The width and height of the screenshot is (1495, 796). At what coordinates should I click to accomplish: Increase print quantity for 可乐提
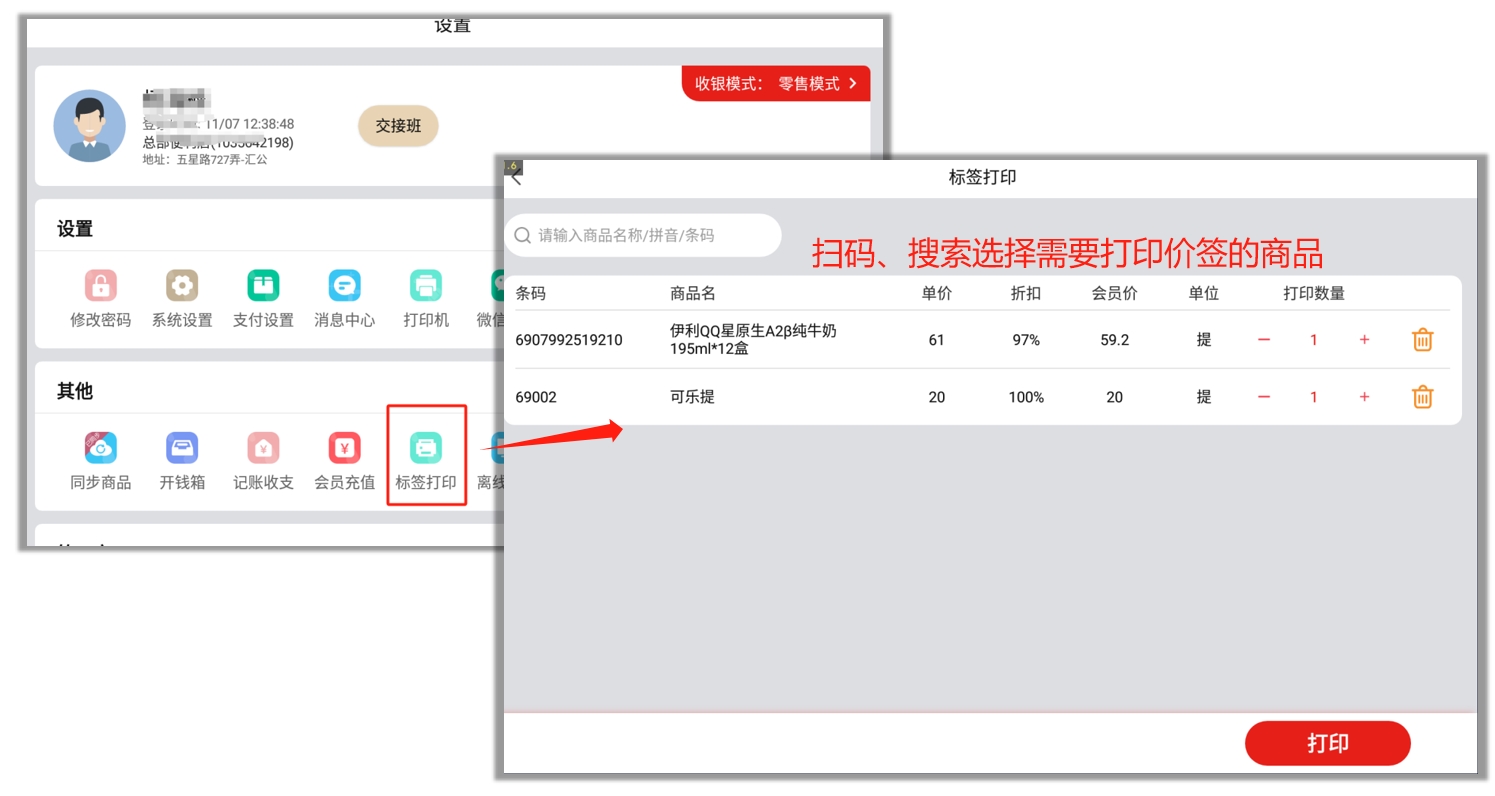(x=1364, y=397)
